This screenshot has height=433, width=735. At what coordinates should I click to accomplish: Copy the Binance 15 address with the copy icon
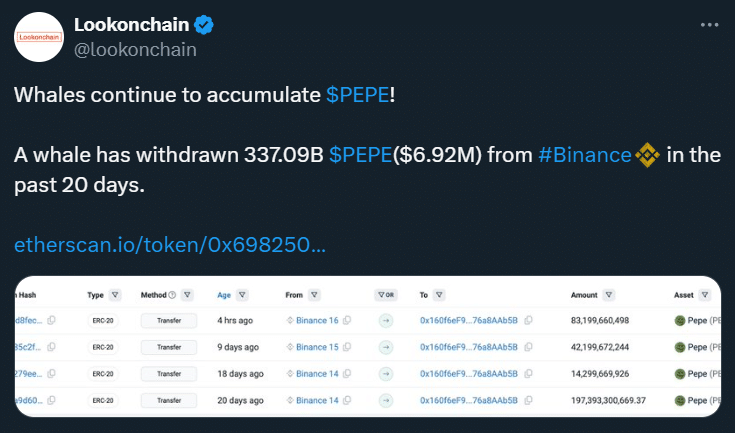coord(348,347)
